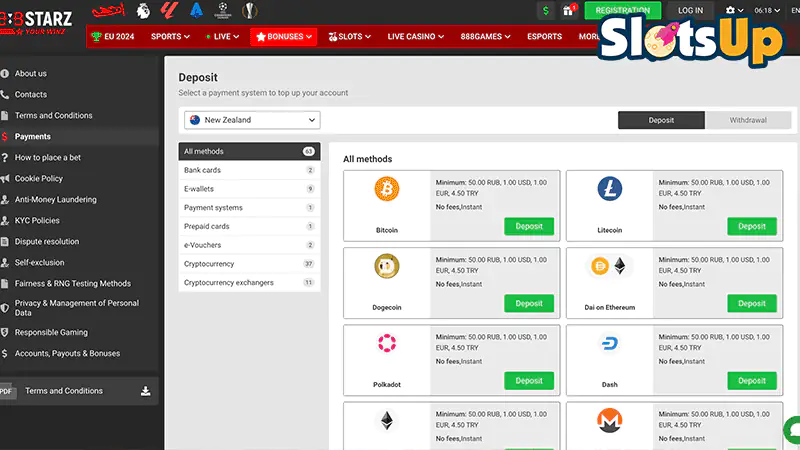
Task: Open the Europa League trophy icon
Action: (249, 10)
